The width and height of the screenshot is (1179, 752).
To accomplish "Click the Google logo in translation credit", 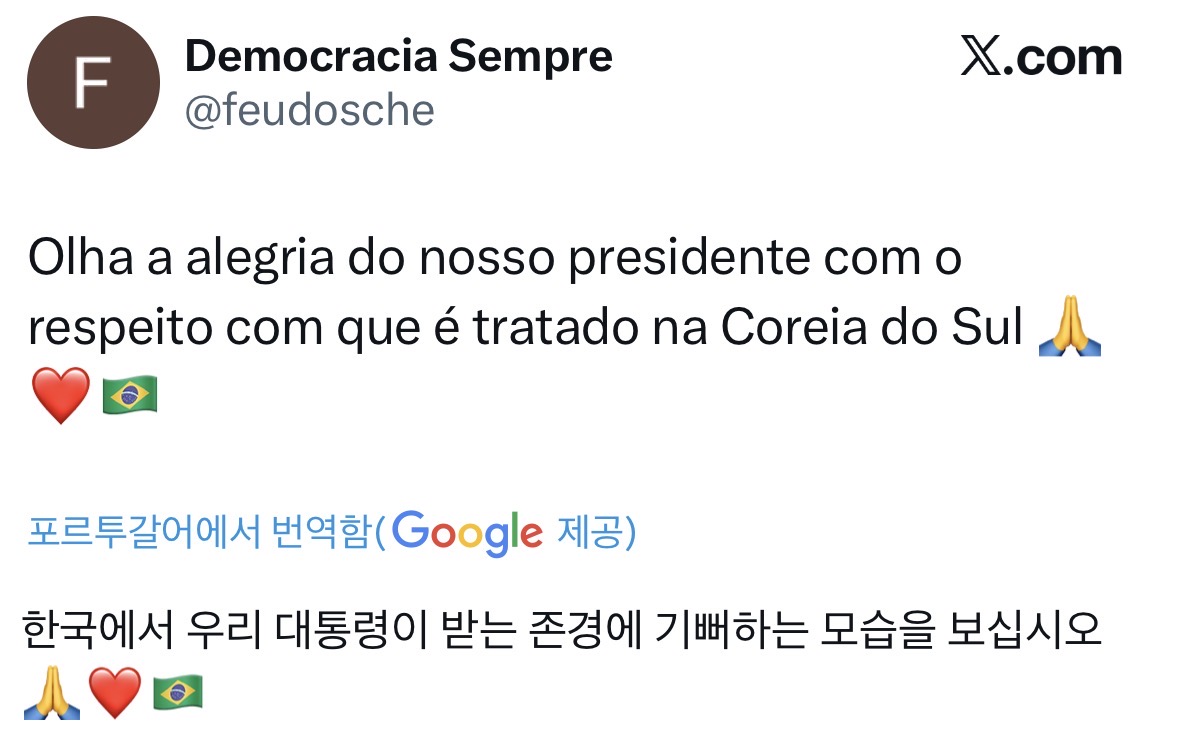I will click(467, 533).
